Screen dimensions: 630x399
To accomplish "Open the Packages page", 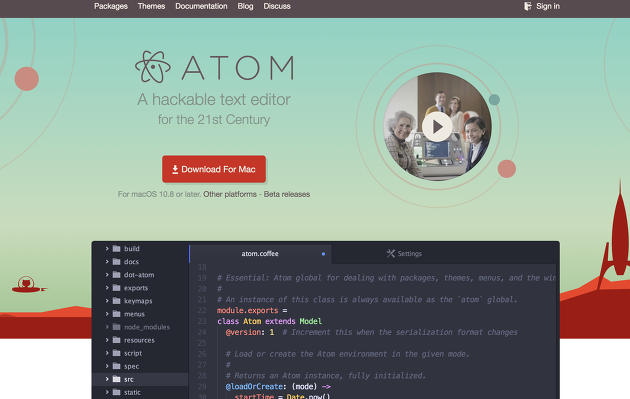I will (110, 6).
